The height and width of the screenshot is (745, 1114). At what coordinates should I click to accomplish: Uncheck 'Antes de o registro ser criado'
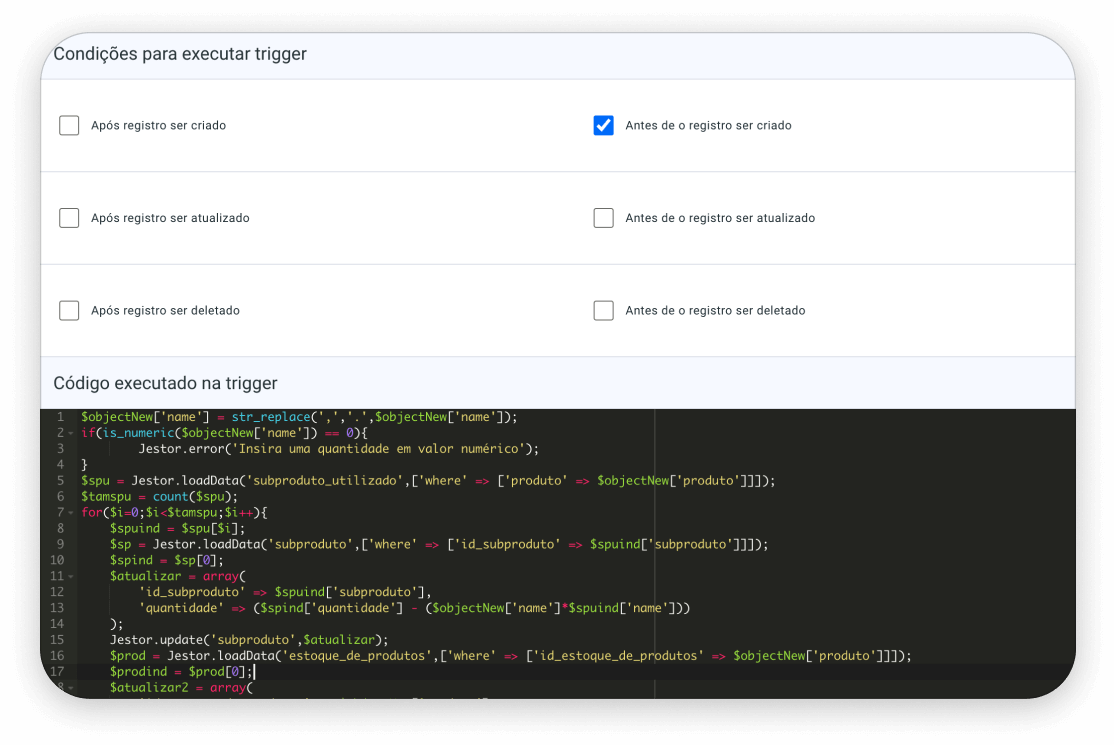603,126
